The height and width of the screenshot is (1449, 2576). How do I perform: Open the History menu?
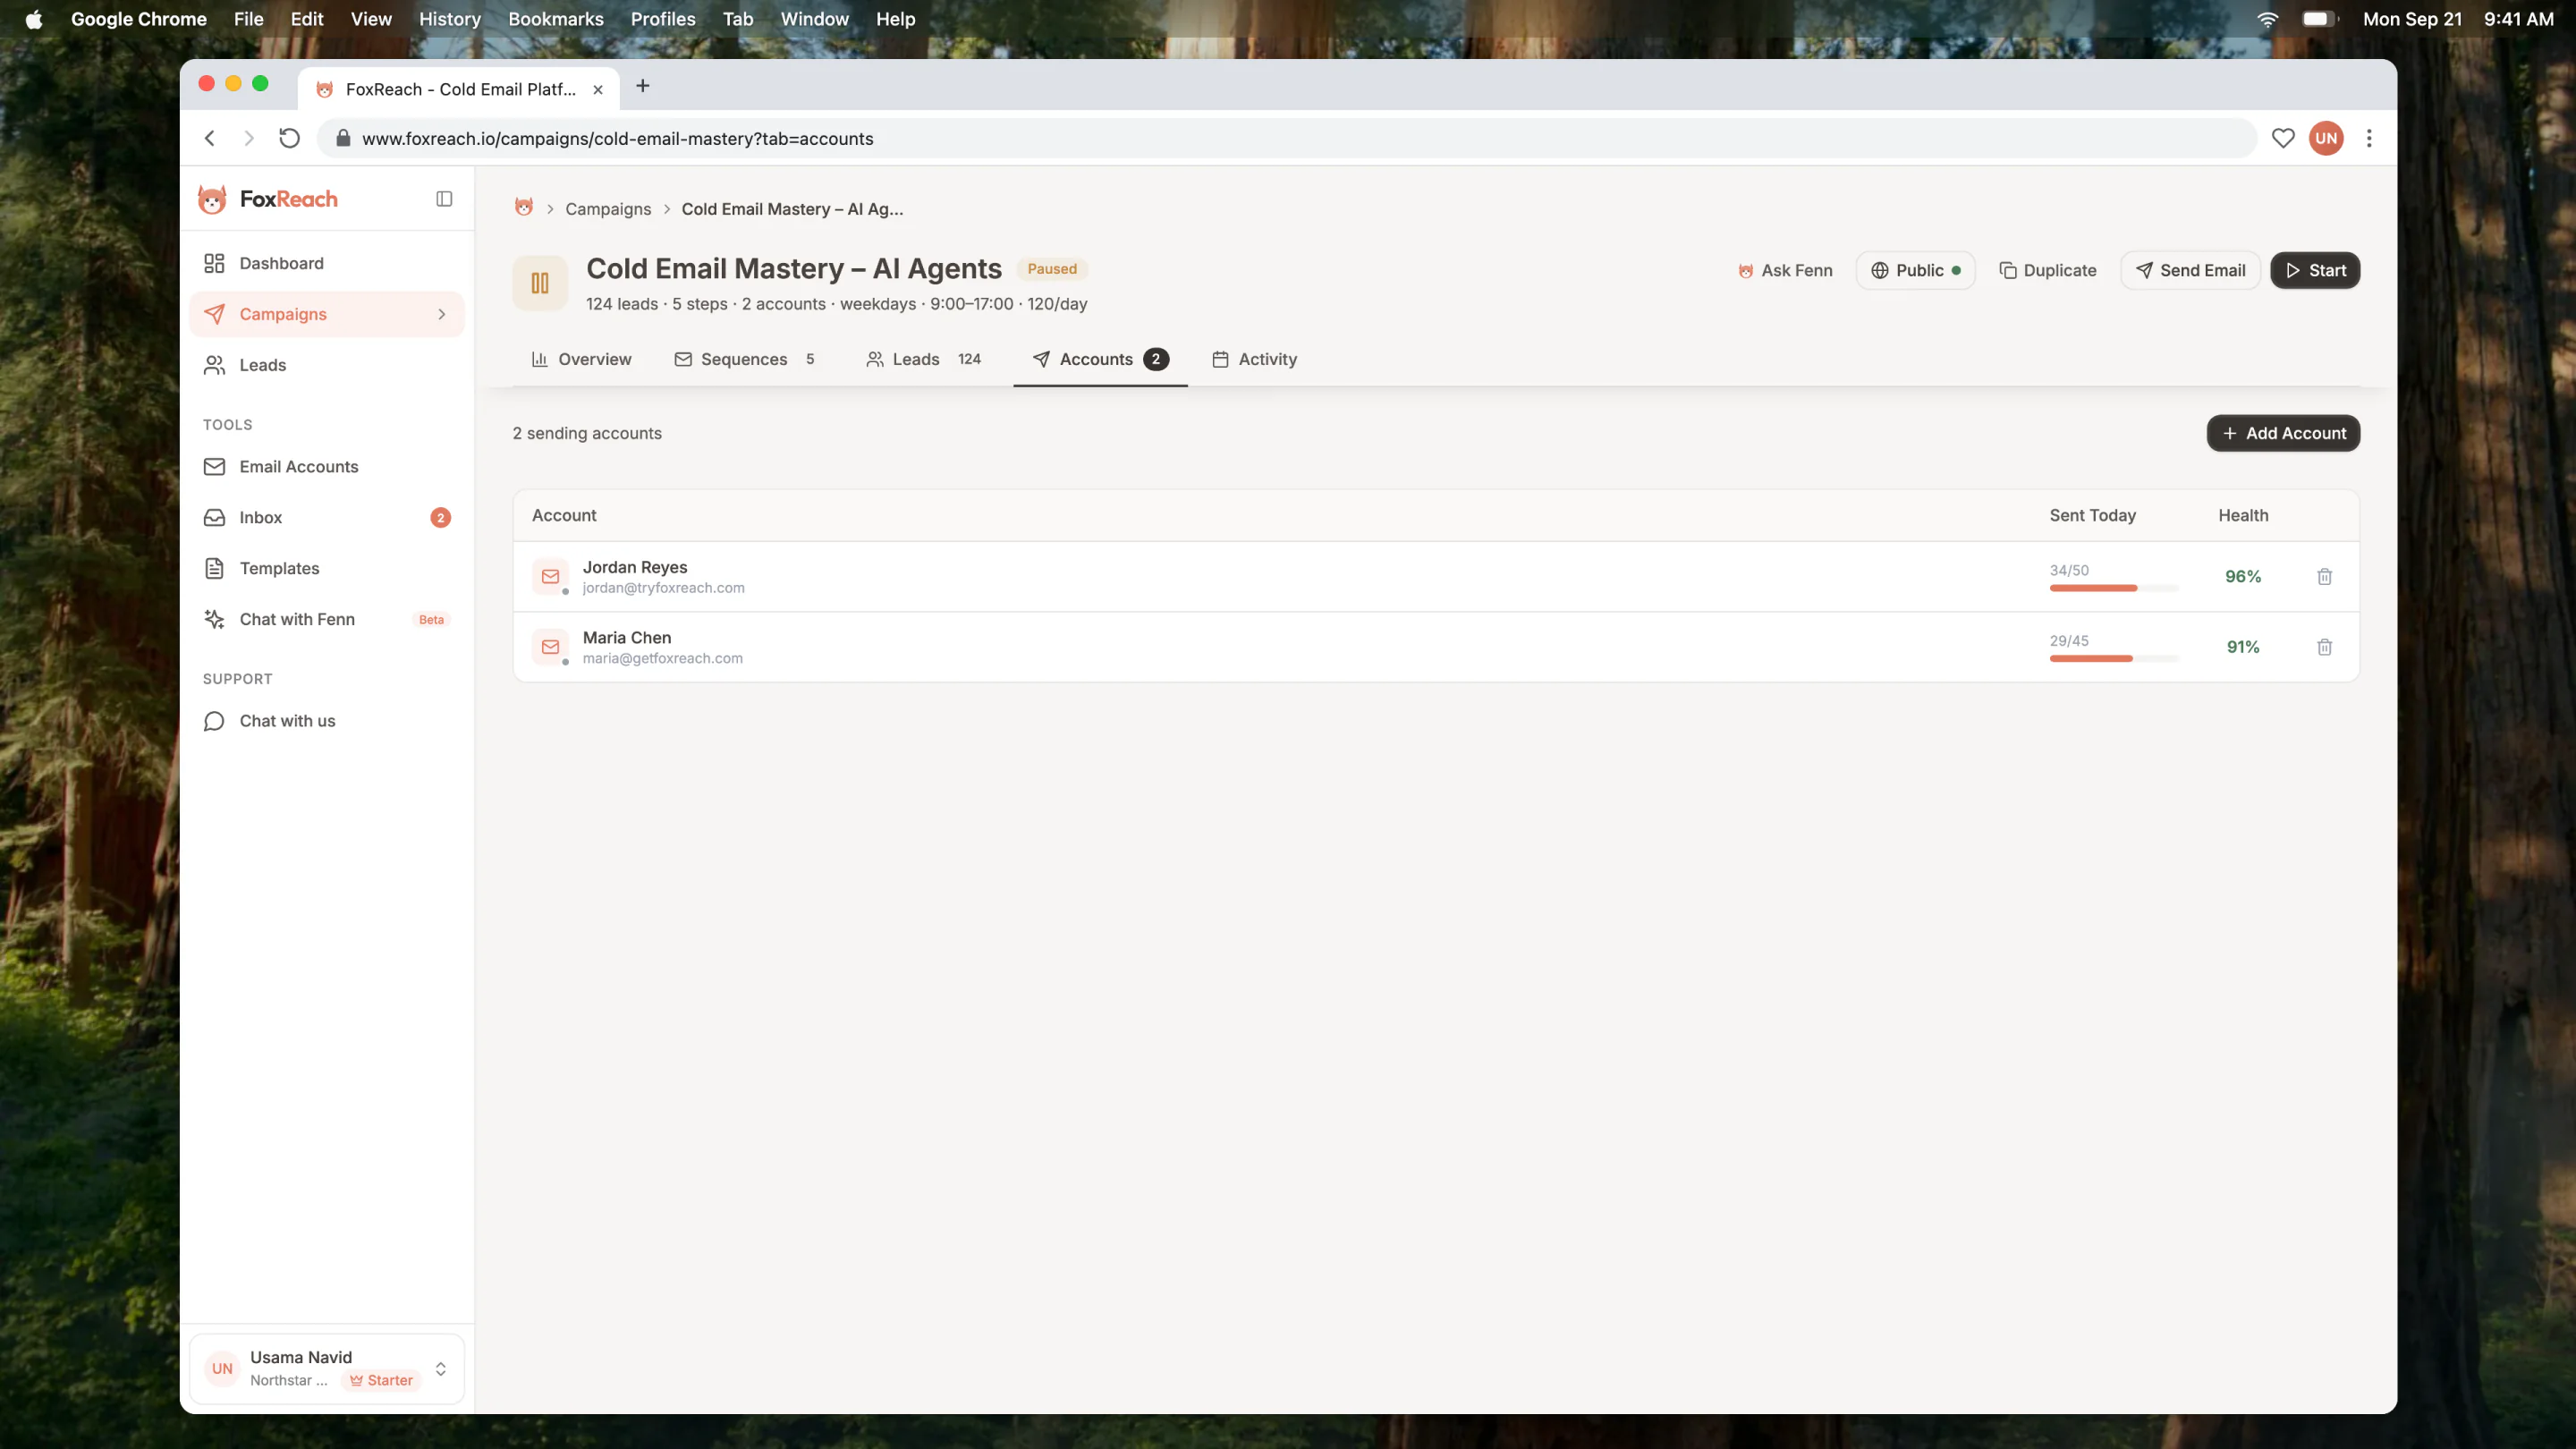[449, 19]
